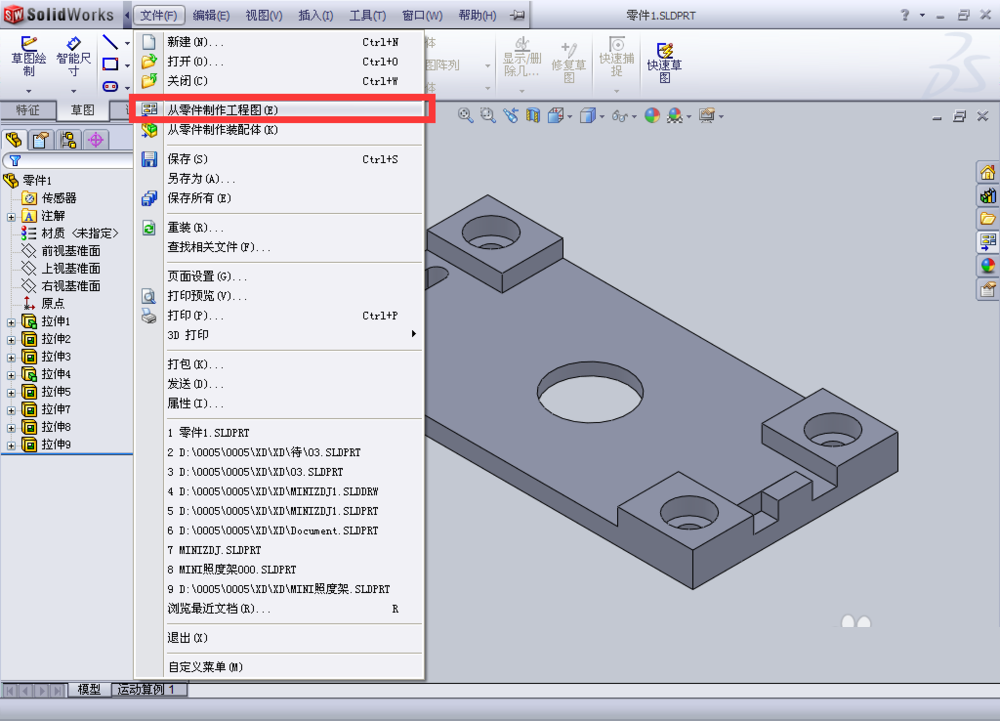Open the Custom Properties task pane
Viewport: 1000px width, 721px height.
(987, 289)
